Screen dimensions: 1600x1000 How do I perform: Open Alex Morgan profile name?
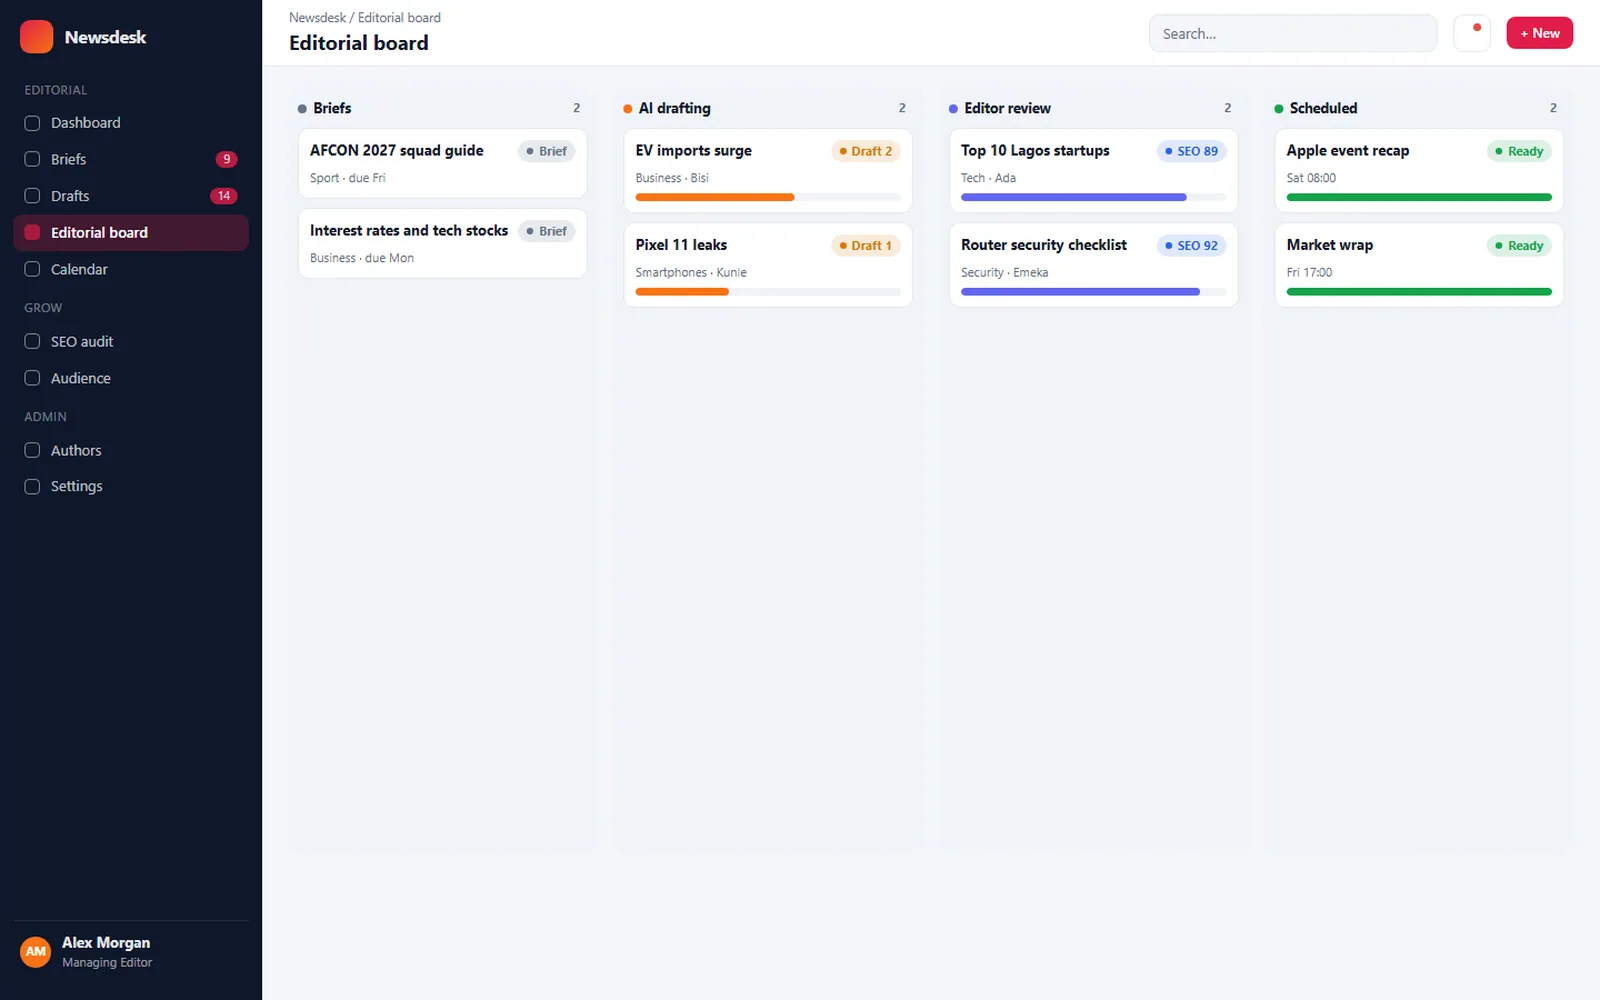[x=106, y=943]
